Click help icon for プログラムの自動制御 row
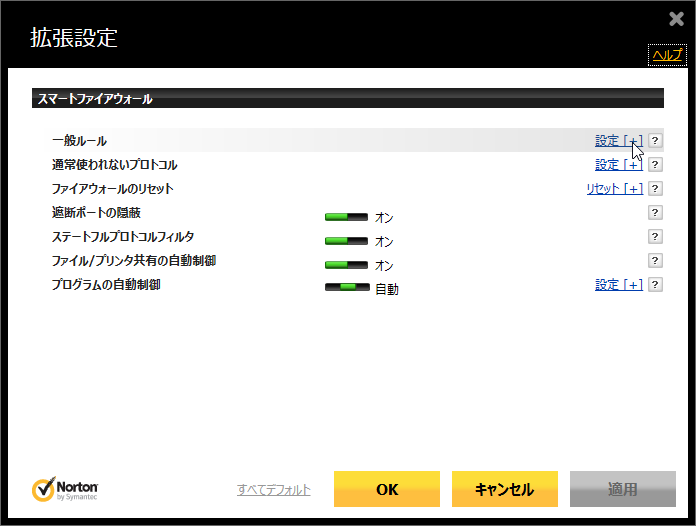The width and height of the screenshot is (696, 526). click(656, 285)
